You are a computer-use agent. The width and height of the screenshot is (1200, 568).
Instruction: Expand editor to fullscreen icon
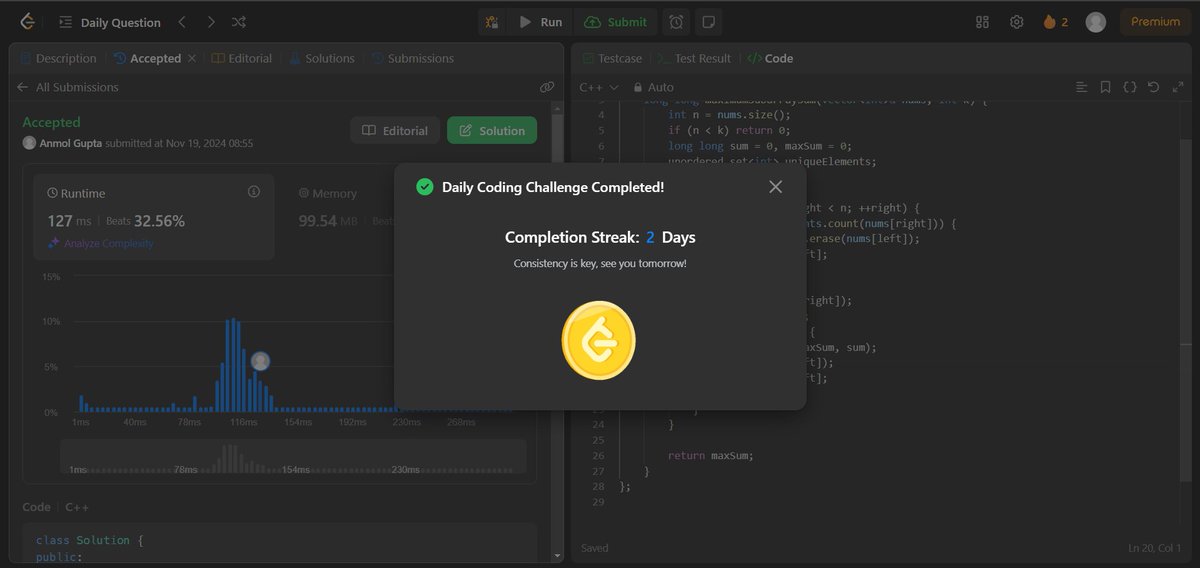[1176, 87]
